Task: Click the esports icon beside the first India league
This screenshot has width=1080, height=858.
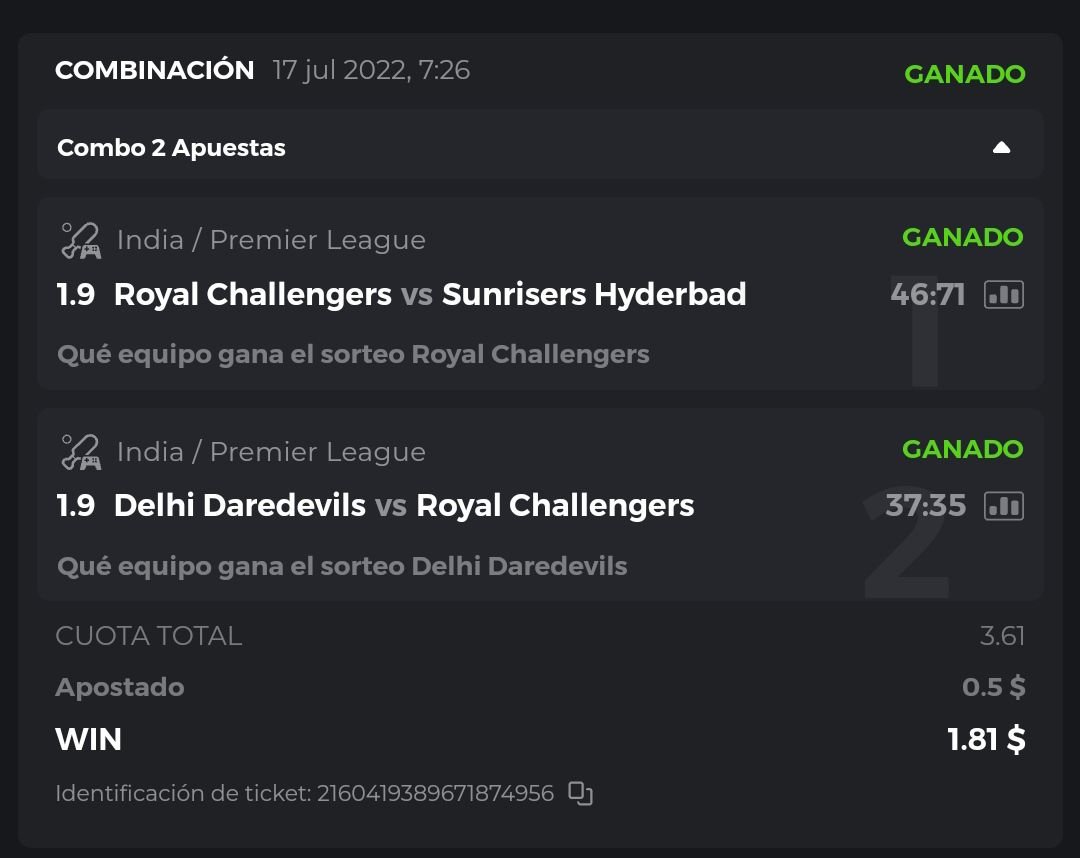Action: pyautogui.click(x=80, y=241)
